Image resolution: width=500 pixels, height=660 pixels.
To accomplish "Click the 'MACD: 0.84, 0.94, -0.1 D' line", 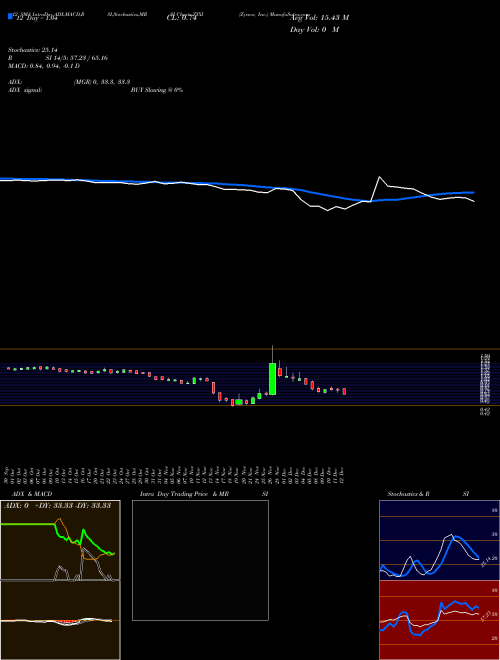I will (x=44, y=66).
